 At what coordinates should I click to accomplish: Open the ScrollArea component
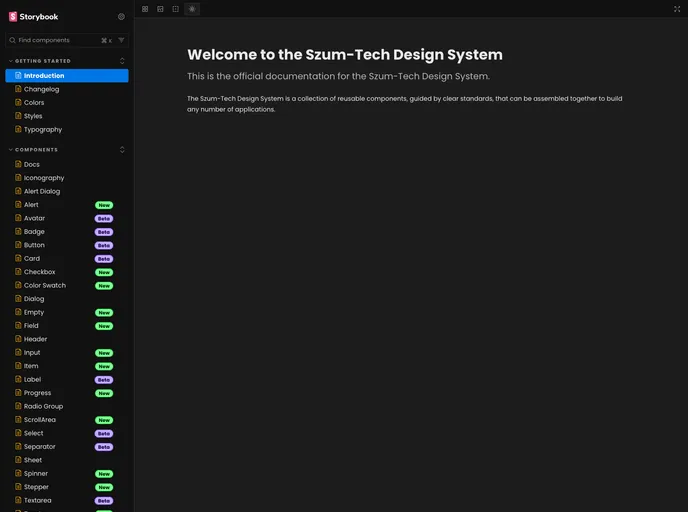[67, 420]
